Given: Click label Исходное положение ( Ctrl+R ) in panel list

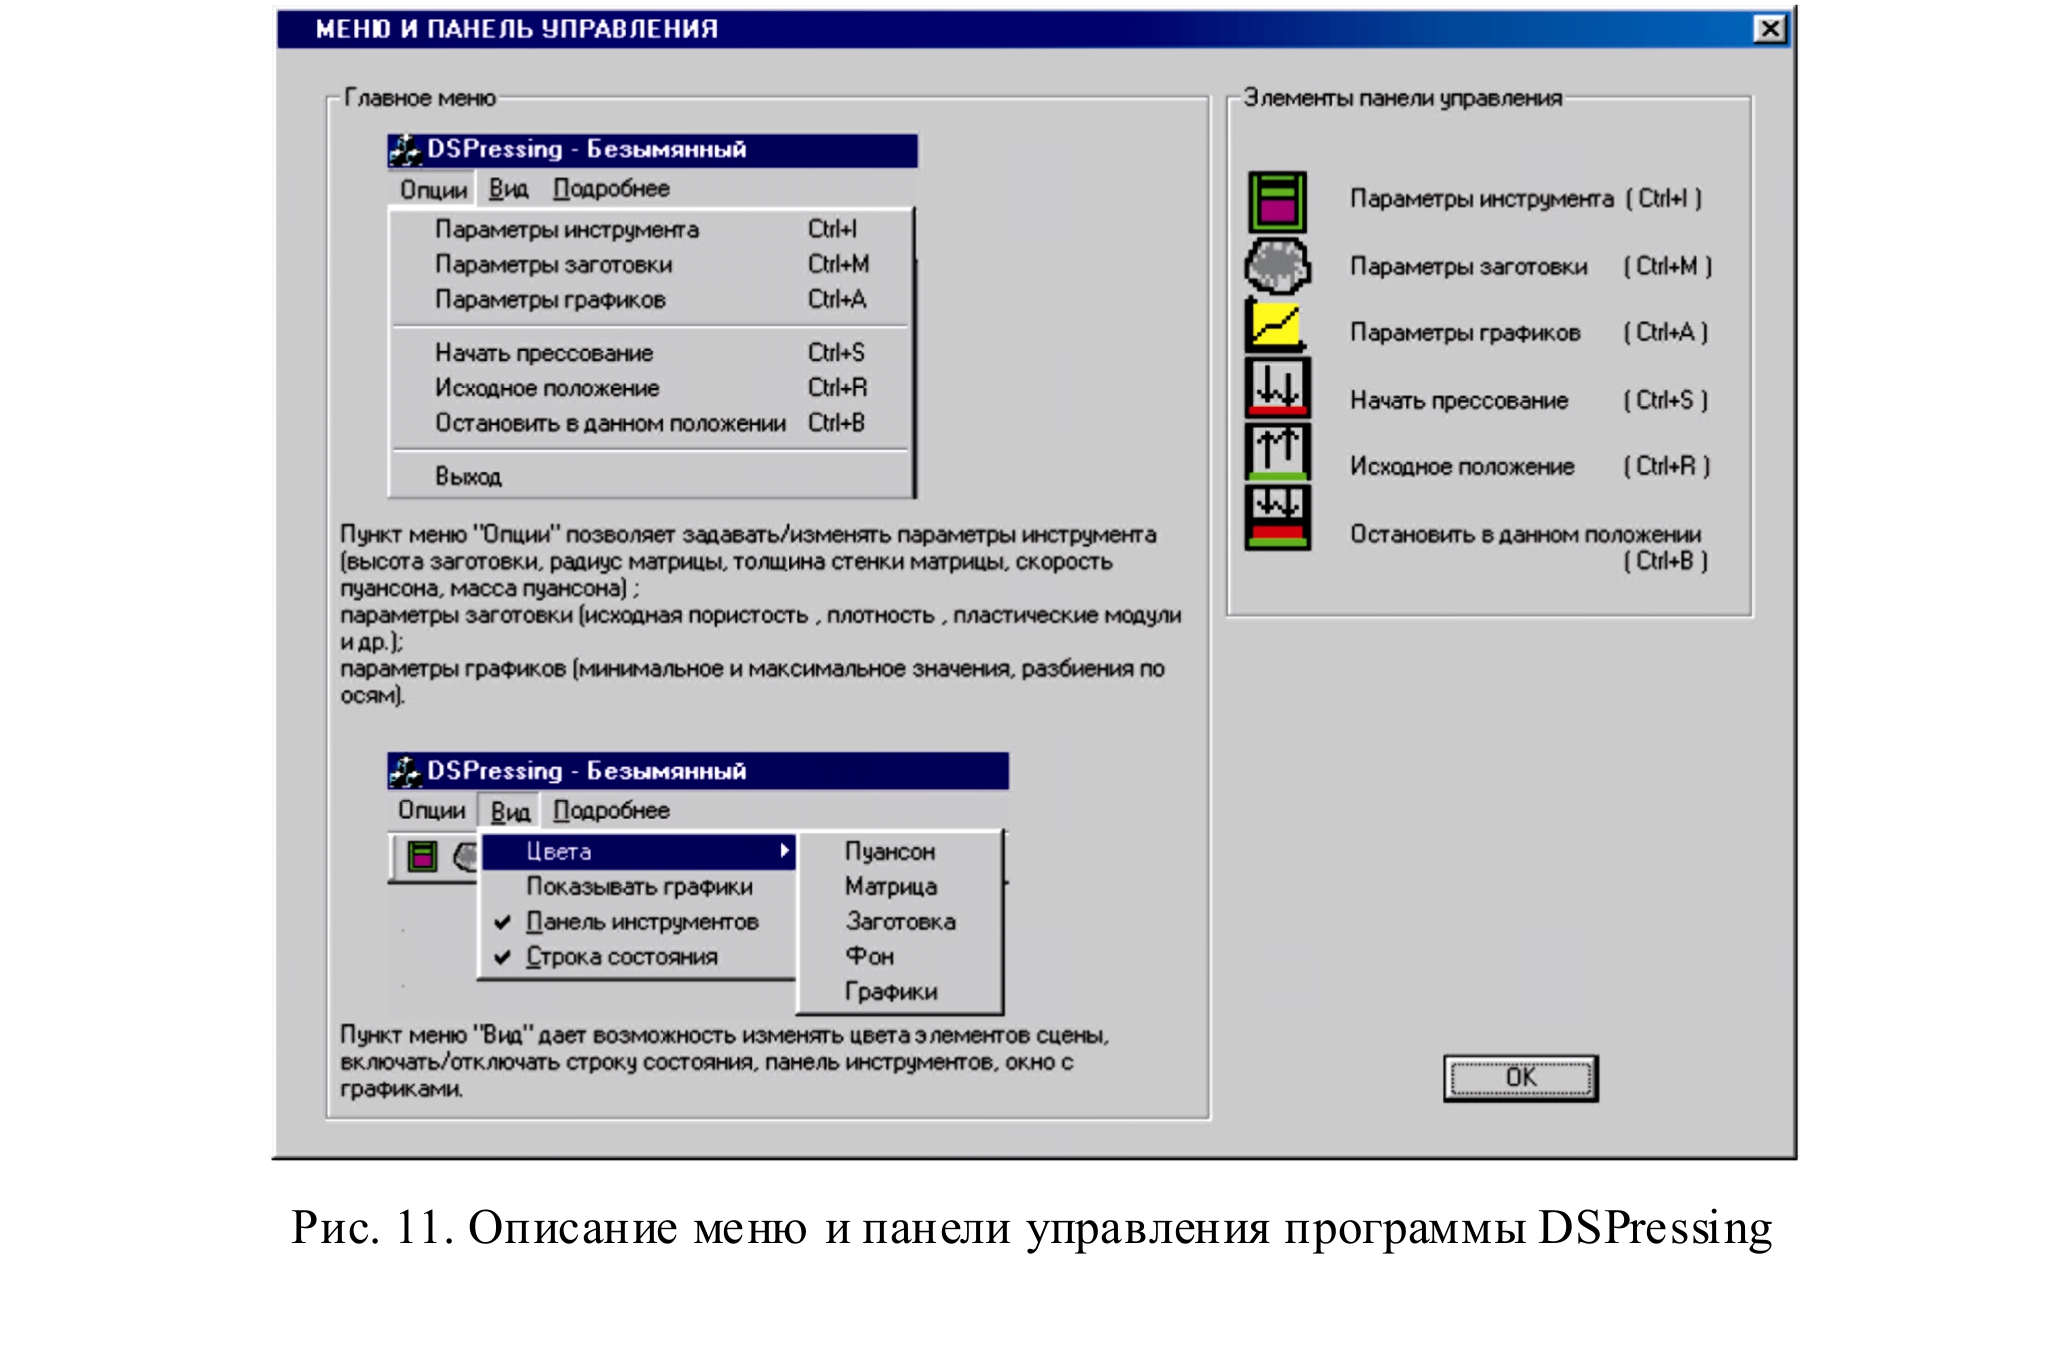Looking at the screenshot, I should tap(1530, 466).
